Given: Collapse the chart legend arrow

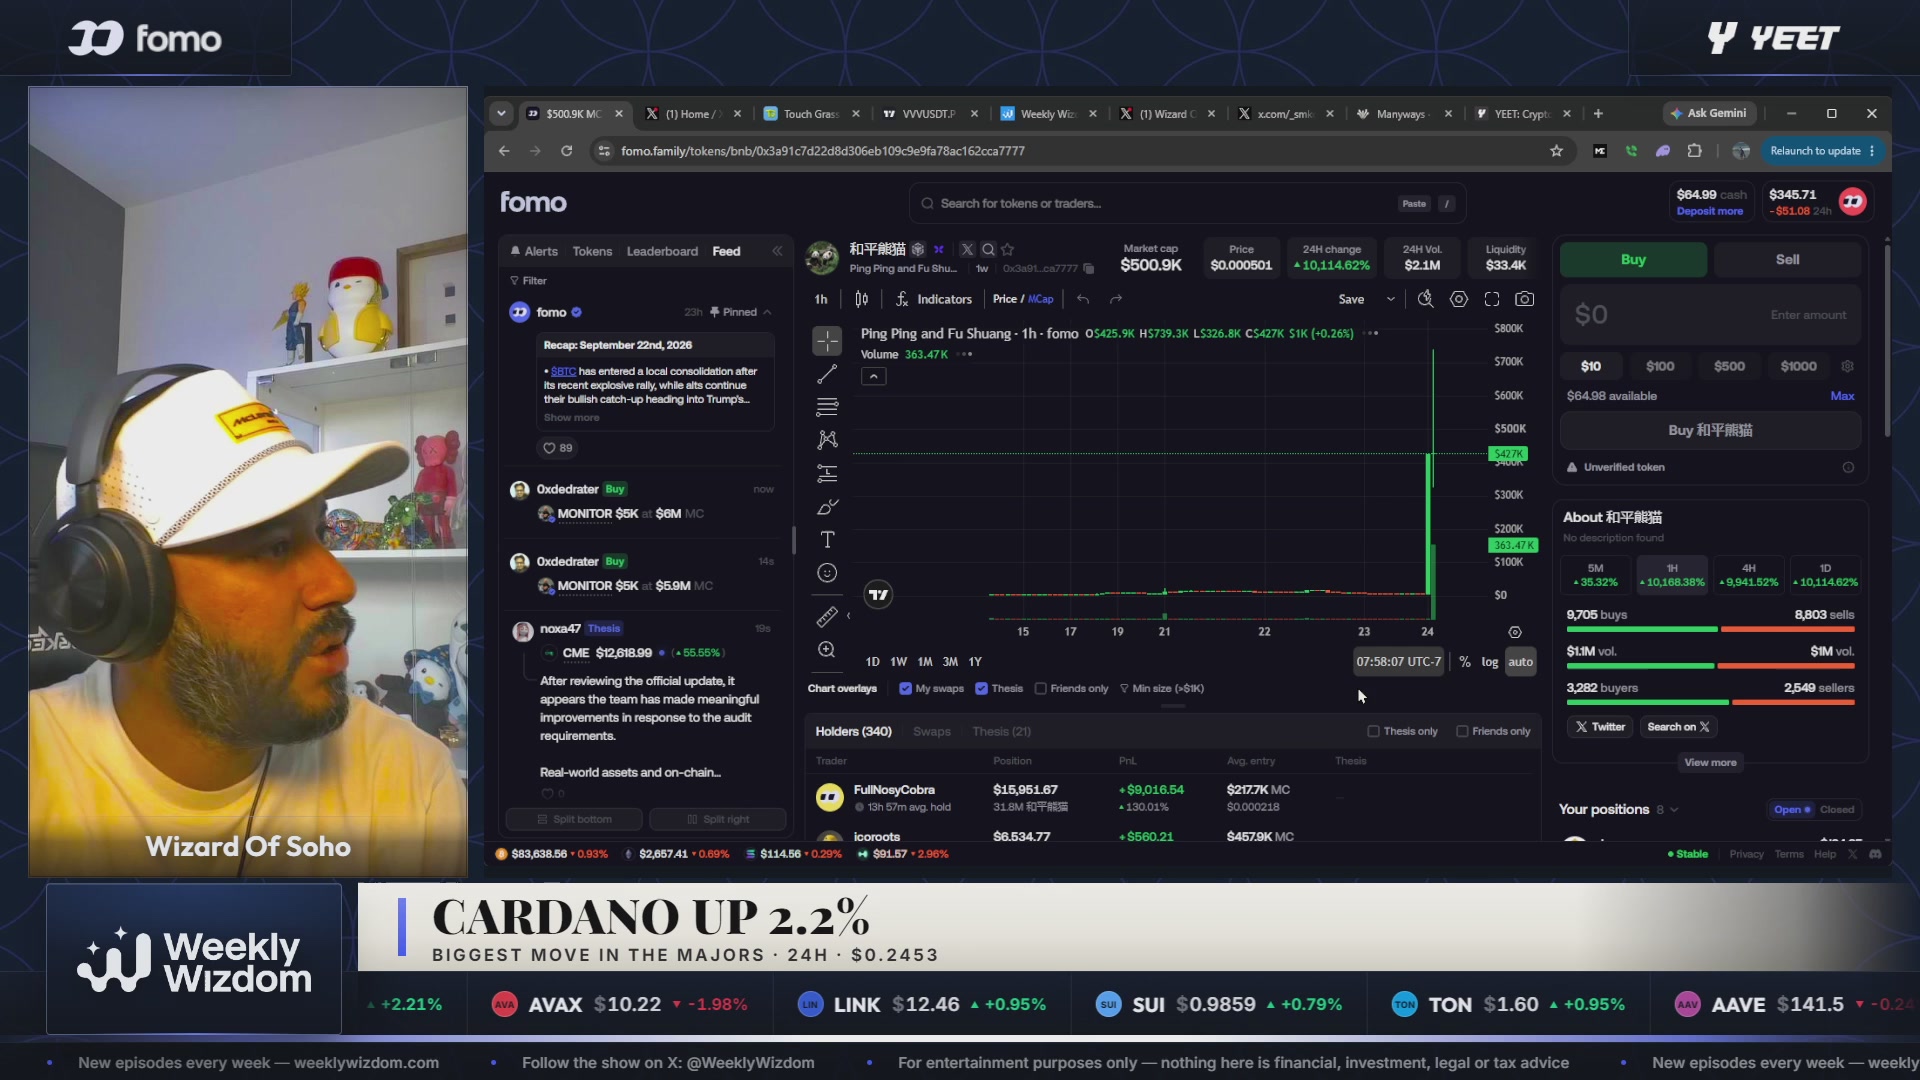Looking at the screenshot, I should tap(874, 377).
